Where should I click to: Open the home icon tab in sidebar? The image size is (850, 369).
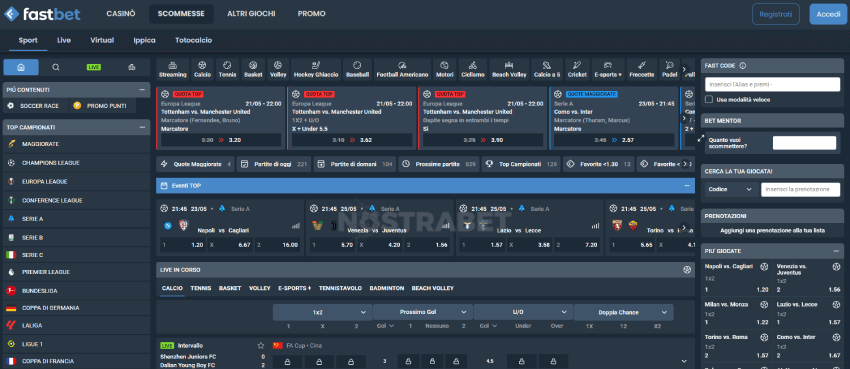[x=21, y=67]
